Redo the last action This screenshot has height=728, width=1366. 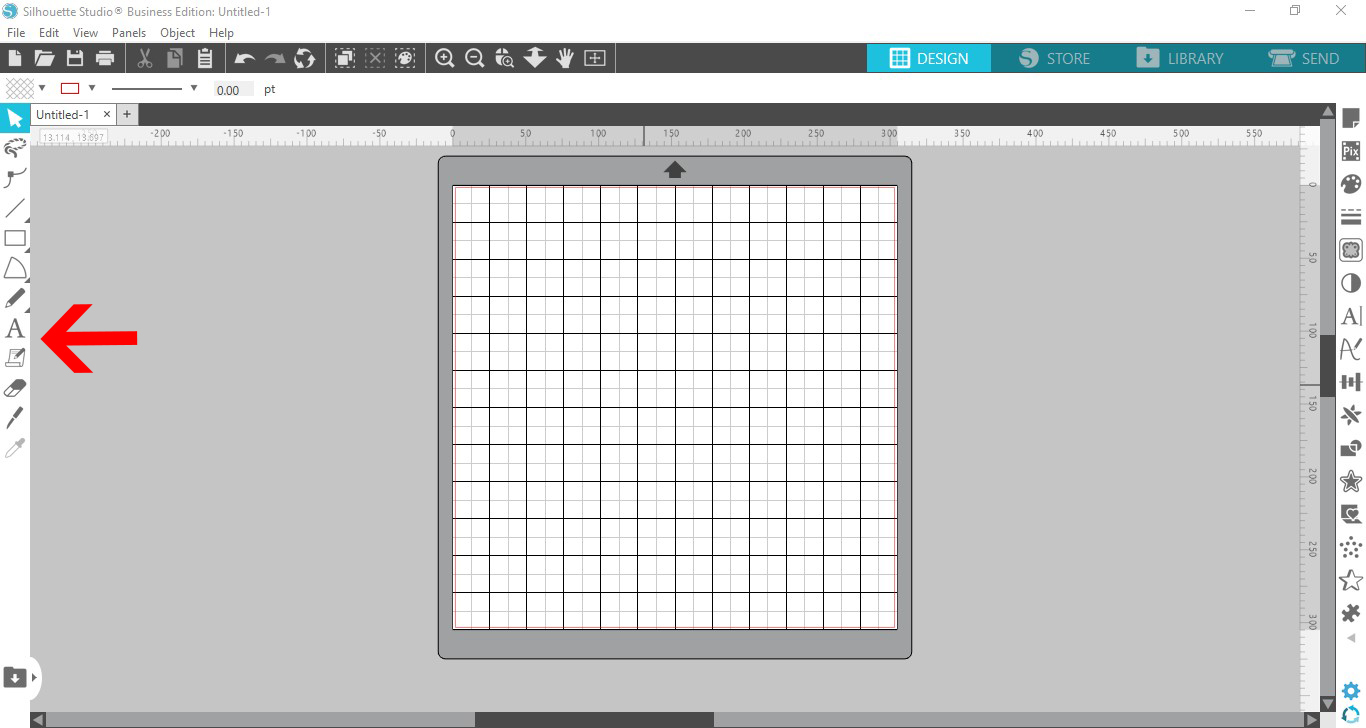click(x=275, y=59)
